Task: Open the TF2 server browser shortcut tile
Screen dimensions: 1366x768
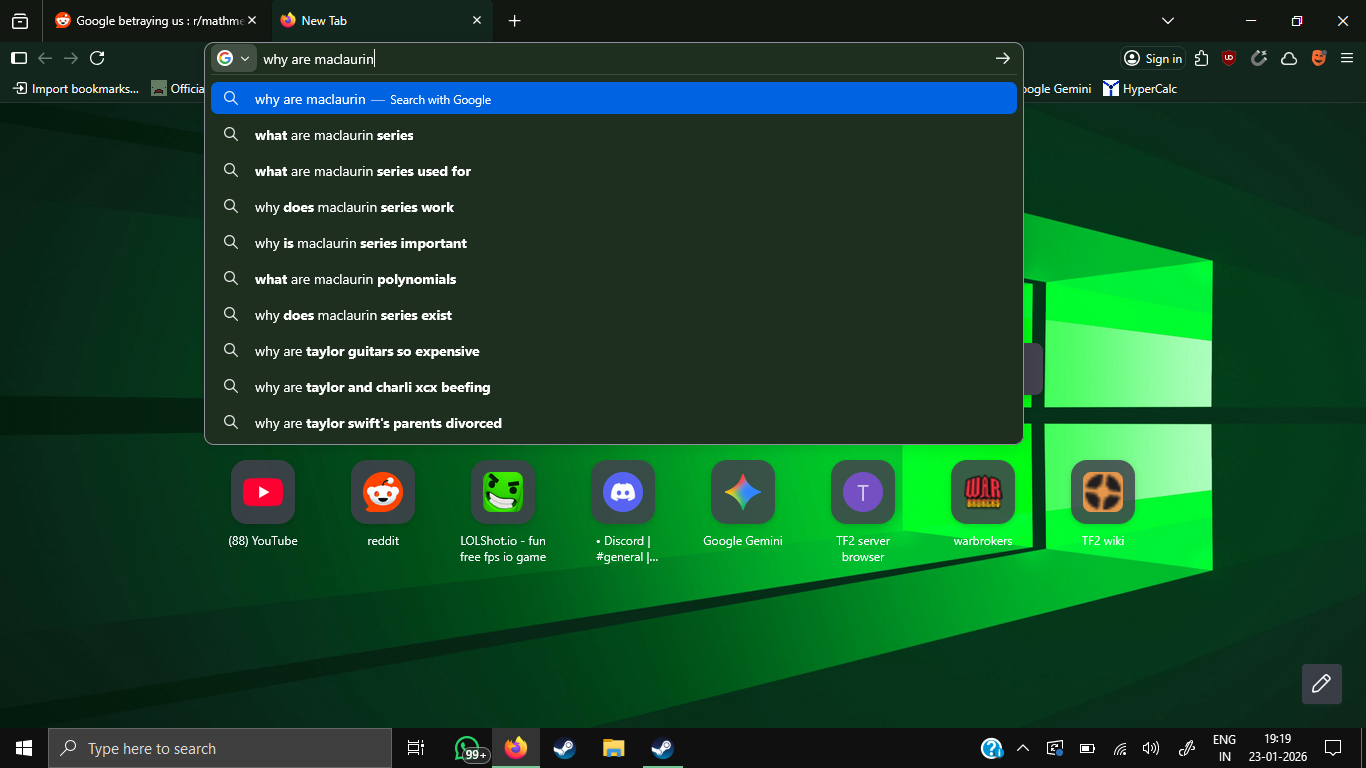Action: [x=863, y=492]
